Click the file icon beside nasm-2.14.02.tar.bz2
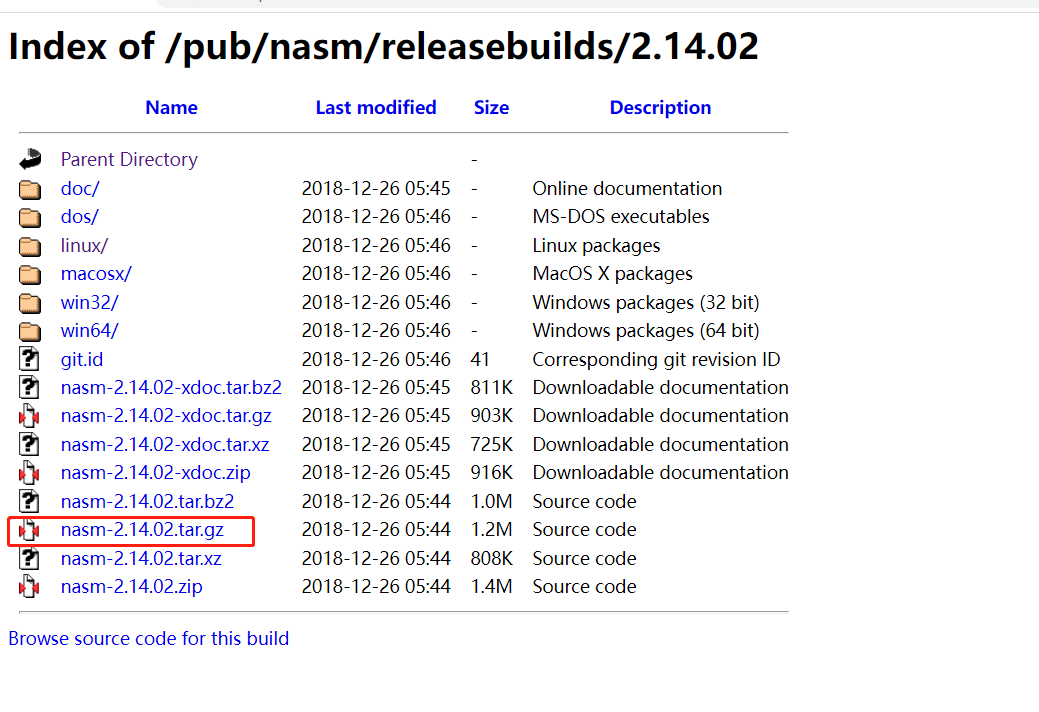 pyautogui.click(x=29, y=501)
